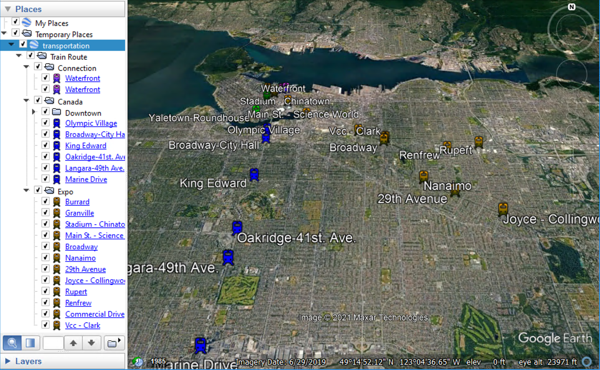The image size is (600, 370).
Task: Uncheck the Commercial Drive placemark checkbox
Action: pos(45,313)
